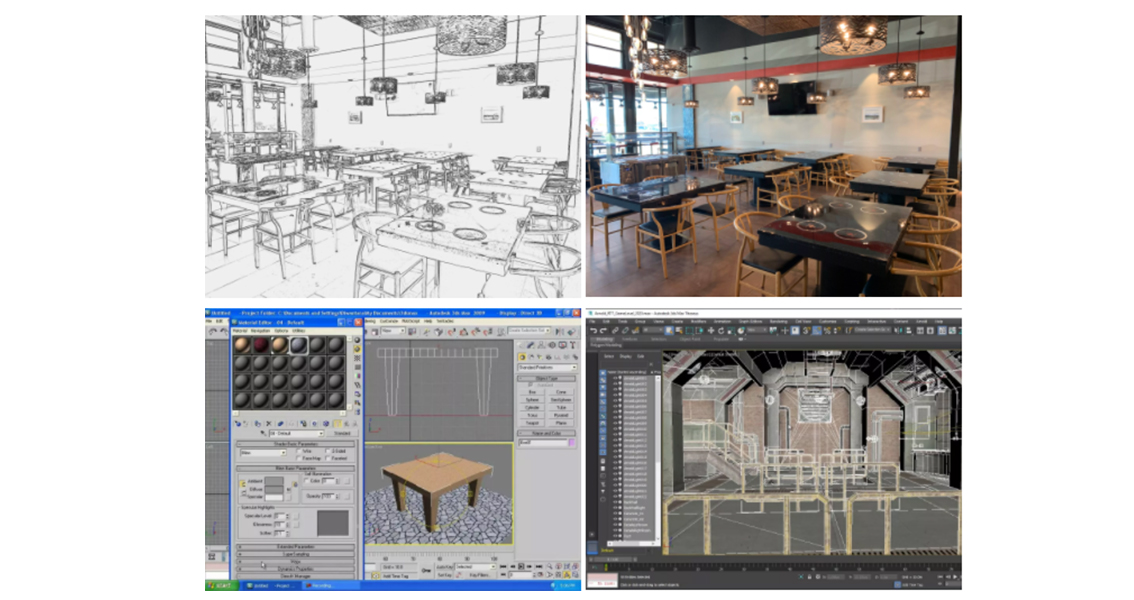The image size is (1134, 600).
Task: Click Select and Rotate icon in dark toolbar
Action: pos(720,330)
